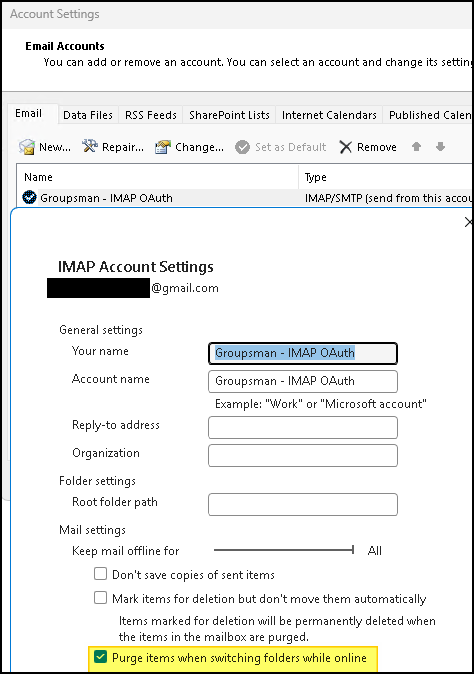Click the Remove X icon
The height and width of the screenshot is (674, 474).
pos(346,147)
